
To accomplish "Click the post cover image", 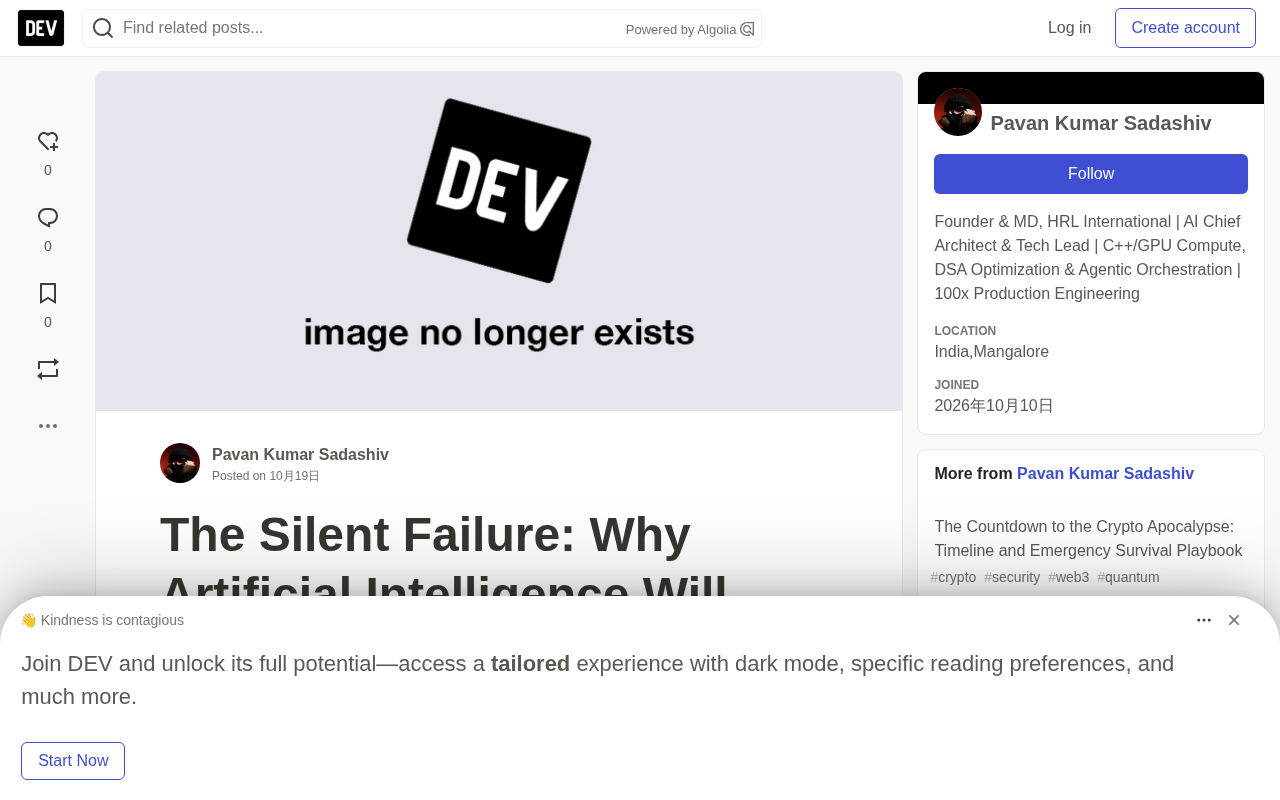I will 499,241.
